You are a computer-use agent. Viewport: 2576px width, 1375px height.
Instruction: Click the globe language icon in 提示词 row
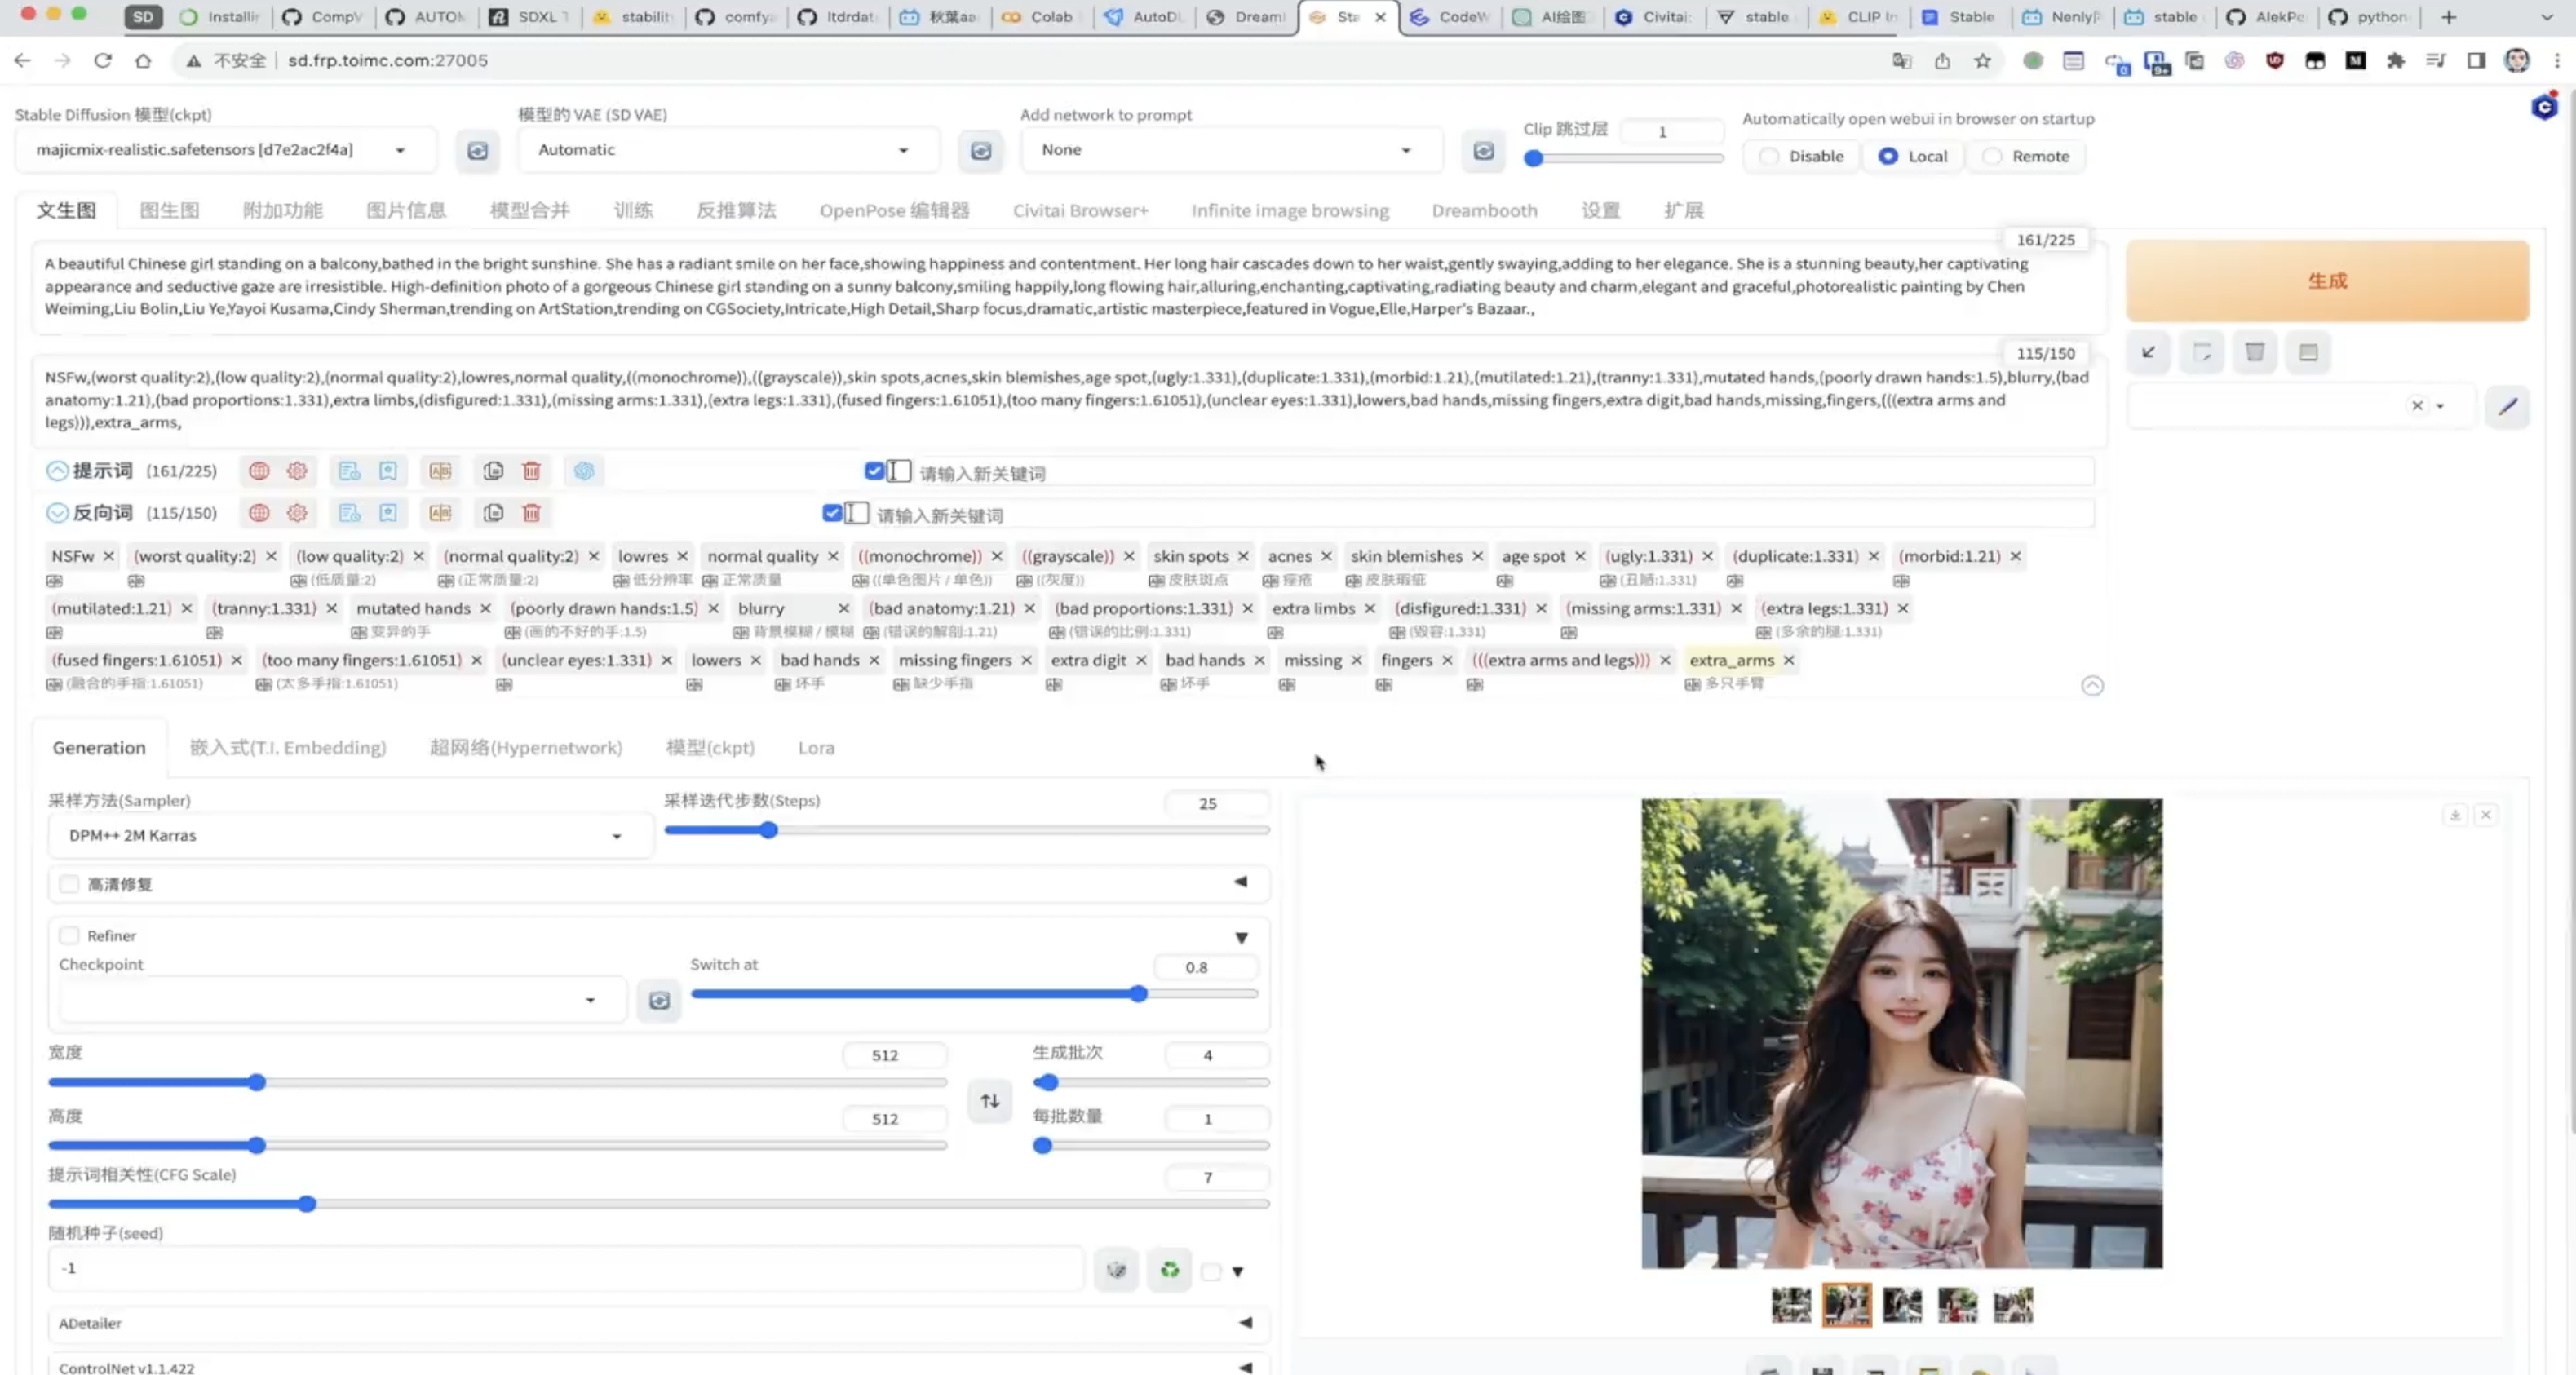click(x=259, y=471)
